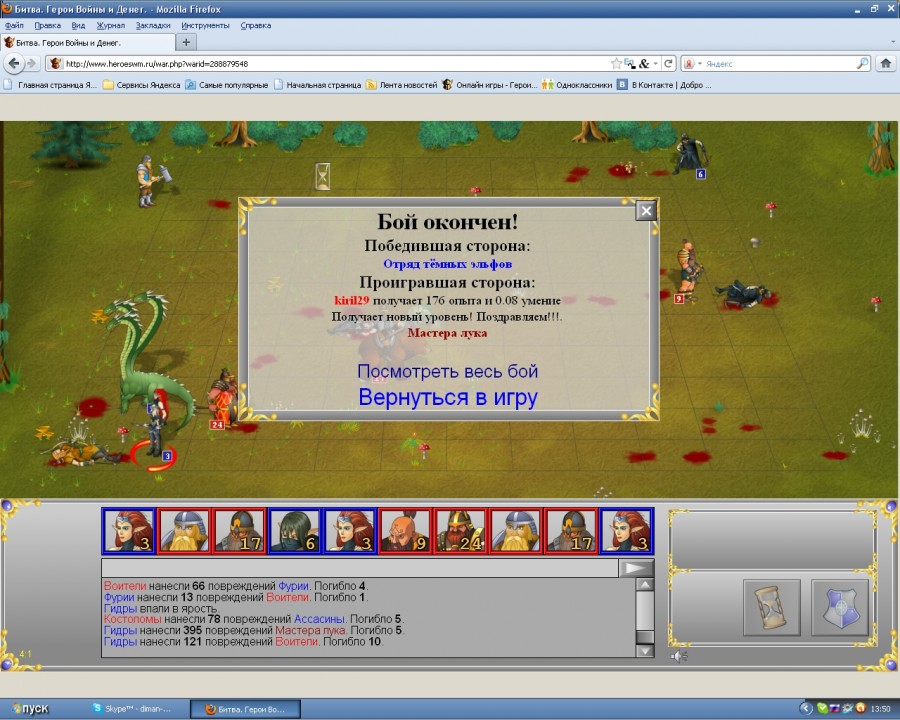
Task: Open the Журнал menu
Action: [x=111, y=25]
